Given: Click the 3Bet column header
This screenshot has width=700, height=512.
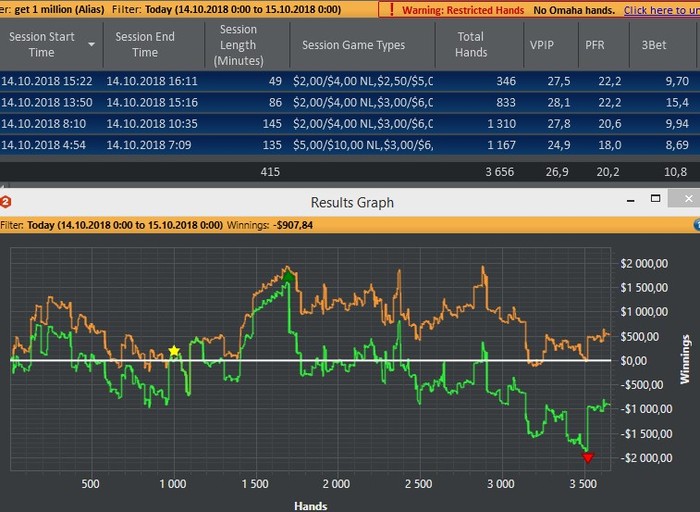Looking at the screenshot, I should [656, 45].
